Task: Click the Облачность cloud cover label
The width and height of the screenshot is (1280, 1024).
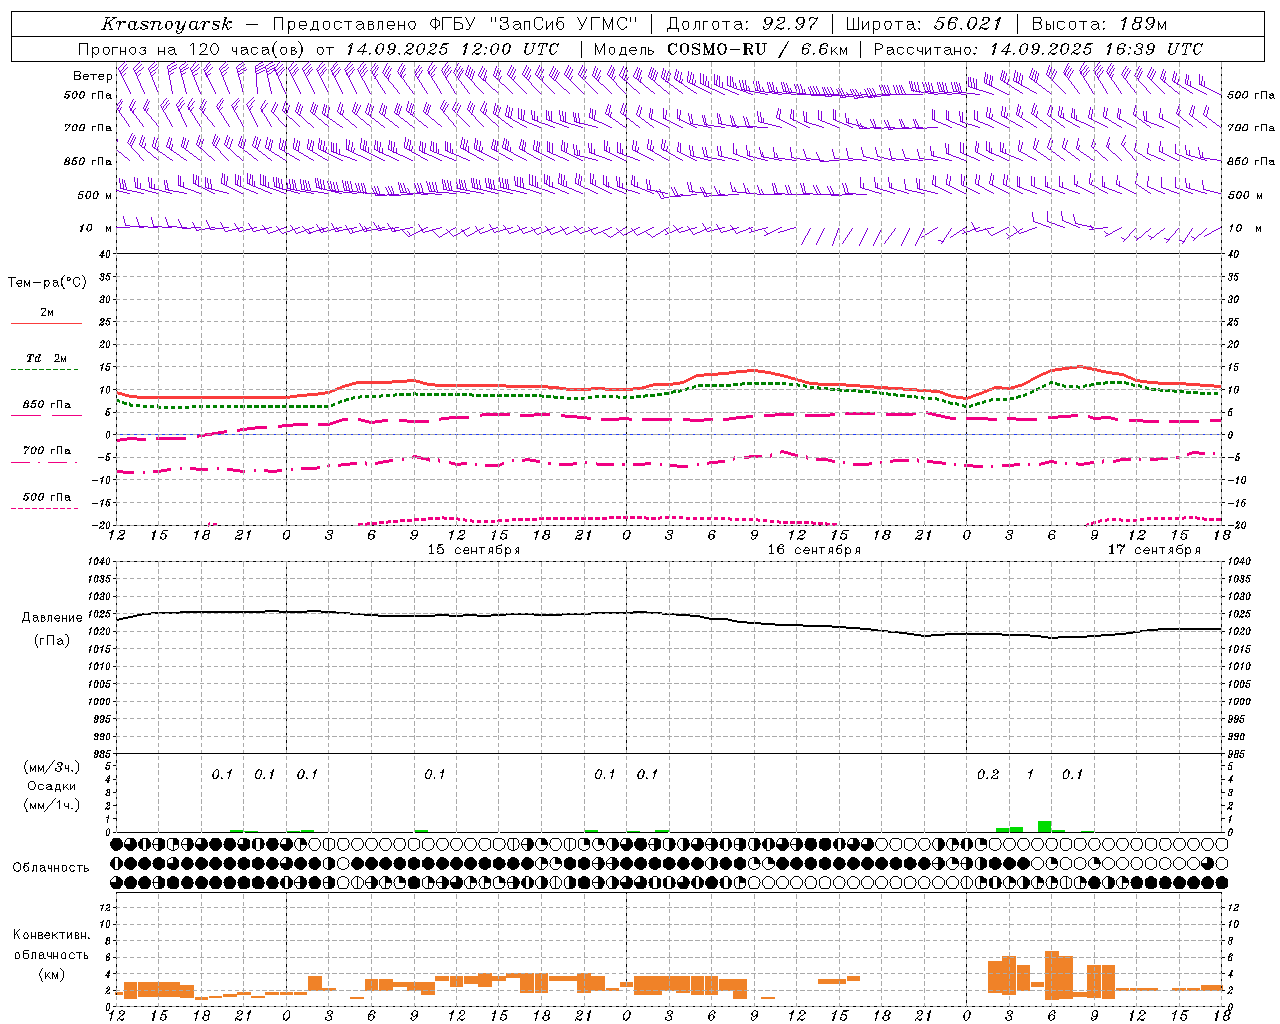Action: coord(51,868)
